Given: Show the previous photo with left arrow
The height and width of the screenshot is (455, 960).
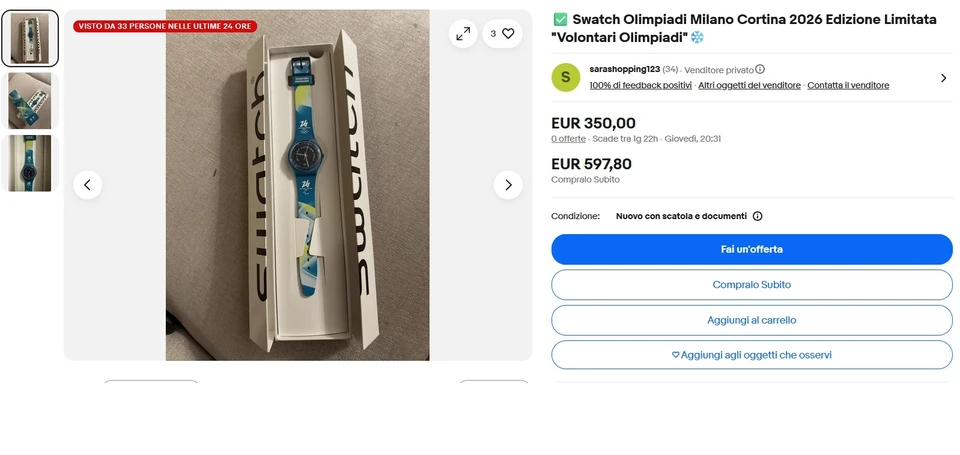Looking at the screenshot, I should [x=88, y=185].
